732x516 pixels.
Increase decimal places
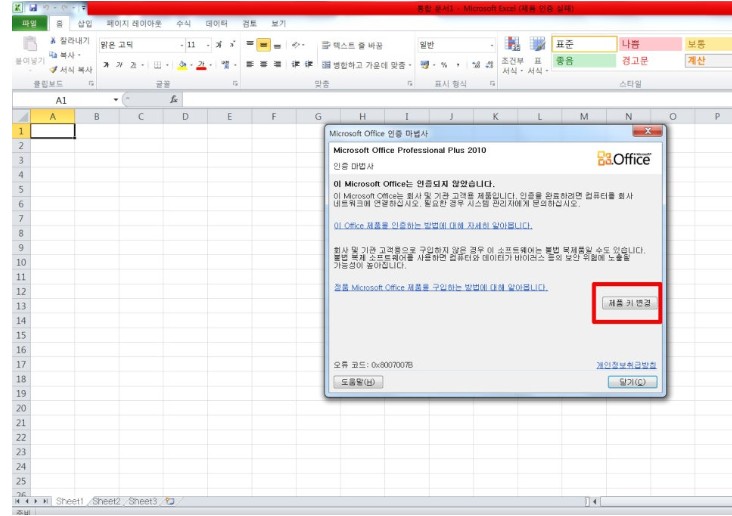click(476, 64)
